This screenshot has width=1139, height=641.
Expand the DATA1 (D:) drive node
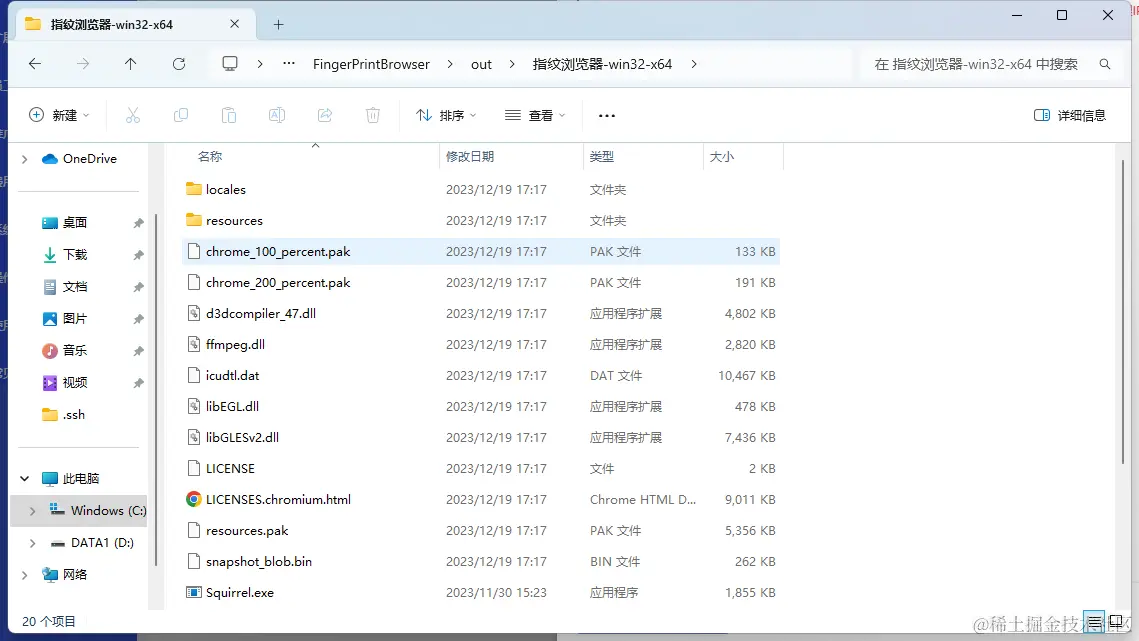click(x=33, y=543)
